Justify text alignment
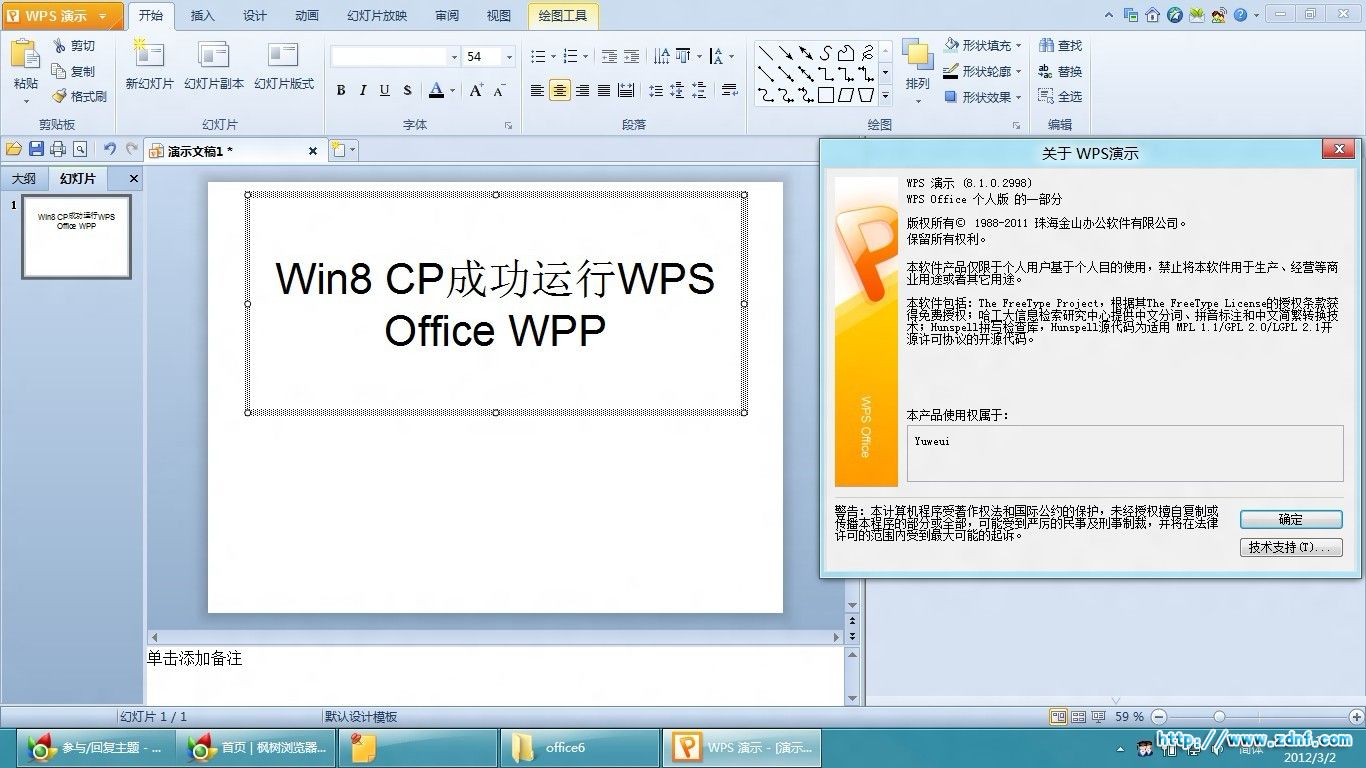Screen dimensions: 1366x768 pyautogui.click(x=604, y=91)
